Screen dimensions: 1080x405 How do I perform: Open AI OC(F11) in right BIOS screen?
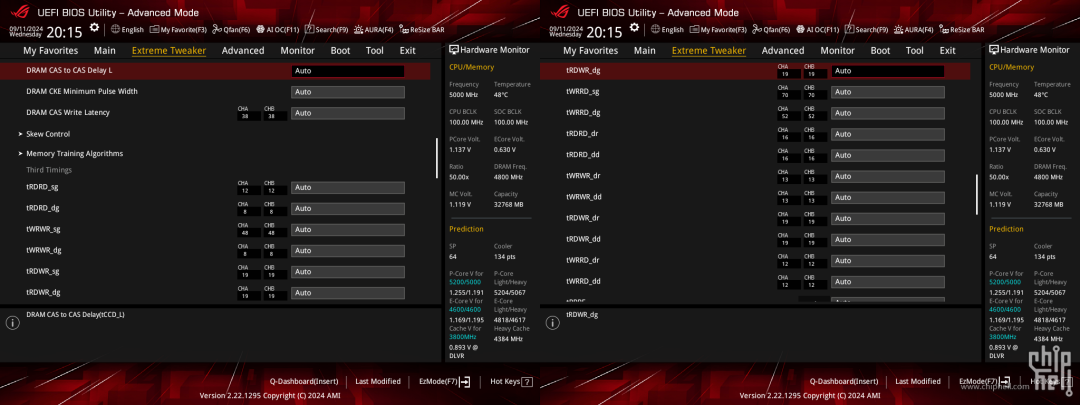coord(818,30)
